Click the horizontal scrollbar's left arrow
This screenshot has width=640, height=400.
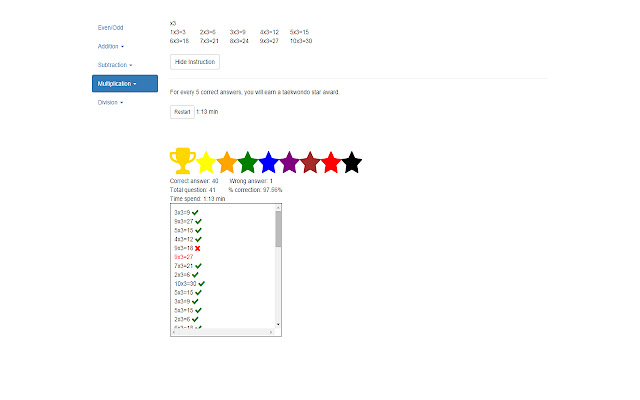click(174, 332)
